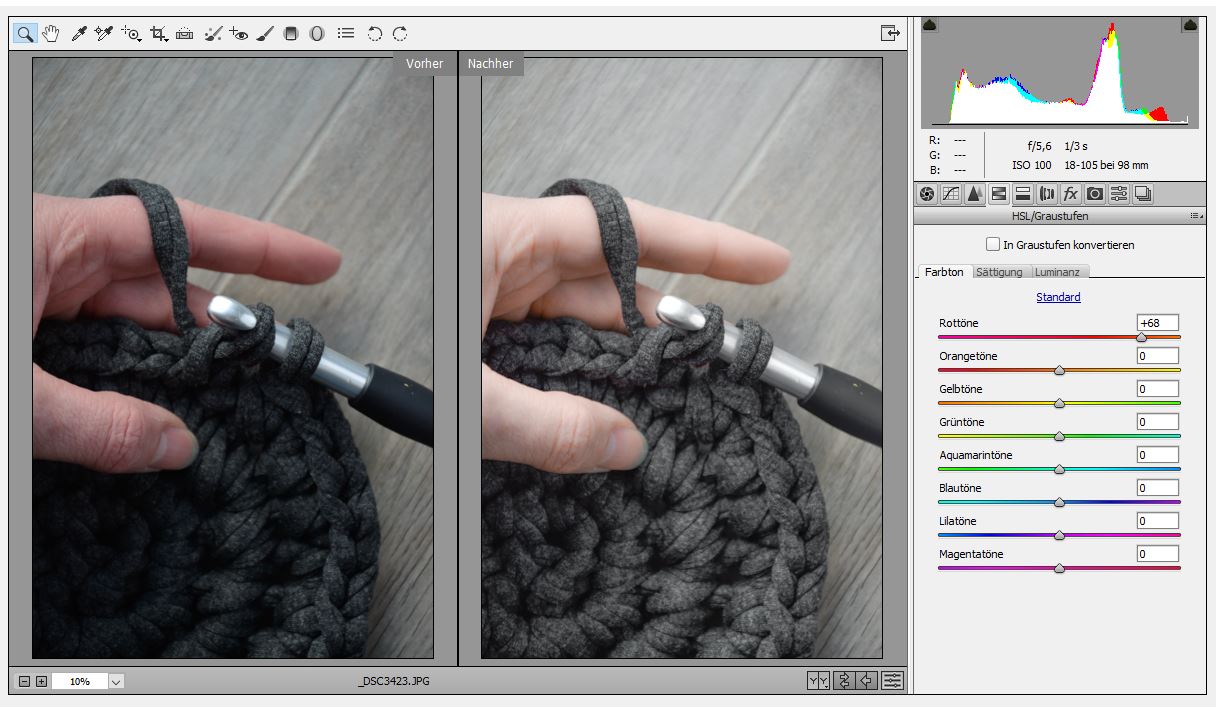Screen dimensions: 1216x707
Task: Open the Split Toning panel
Action: (1023, 194)
